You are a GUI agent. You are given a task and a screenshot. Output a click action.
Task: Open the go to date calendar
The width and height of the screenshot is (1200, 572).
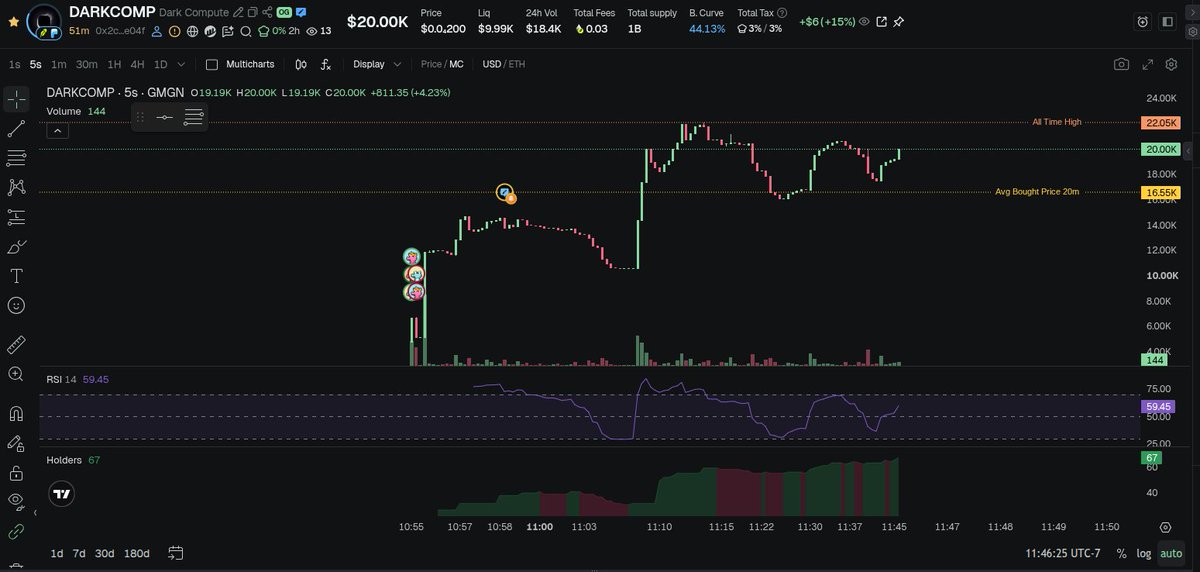point(176,553)
